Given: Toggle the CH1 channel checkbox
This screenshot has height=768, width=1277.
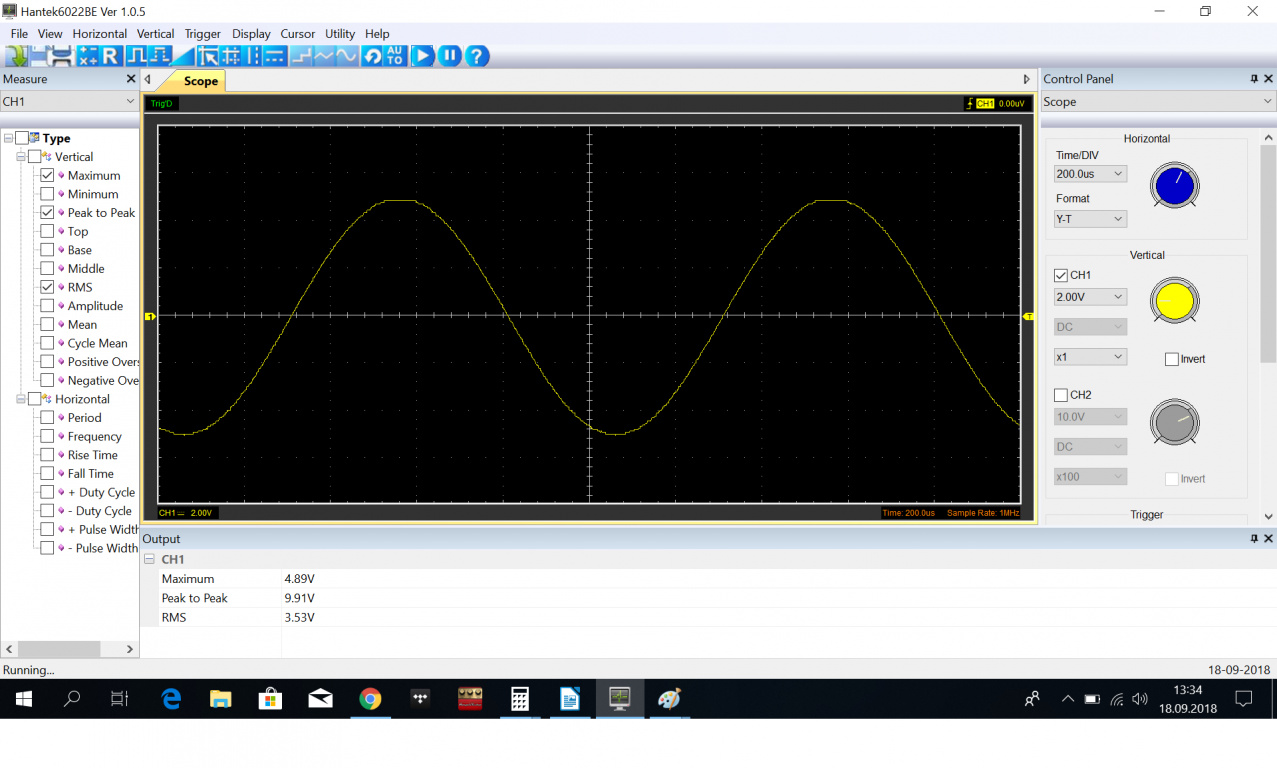Looking at the screenshot, I should (1061, 275).
